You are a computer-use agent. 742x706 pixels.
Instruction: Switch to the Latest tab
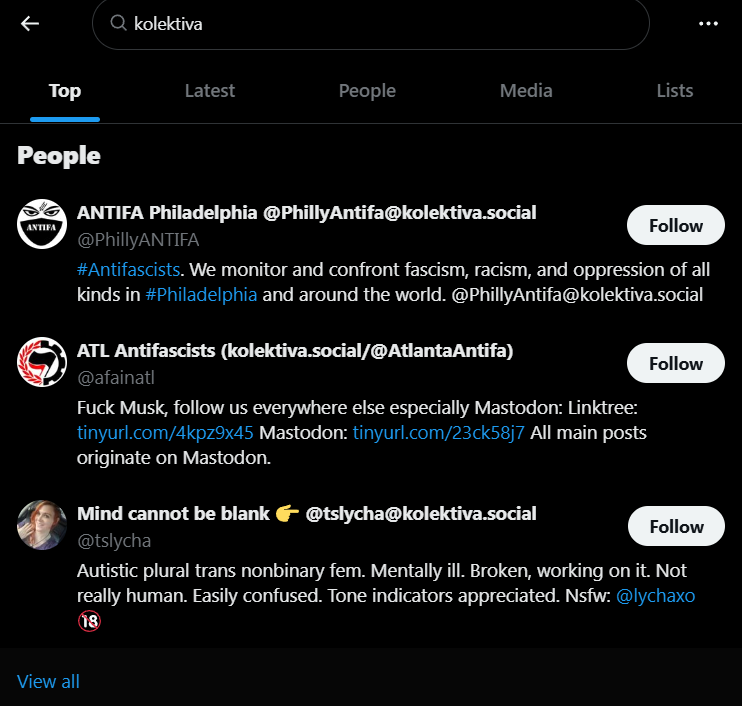point(210,91)
